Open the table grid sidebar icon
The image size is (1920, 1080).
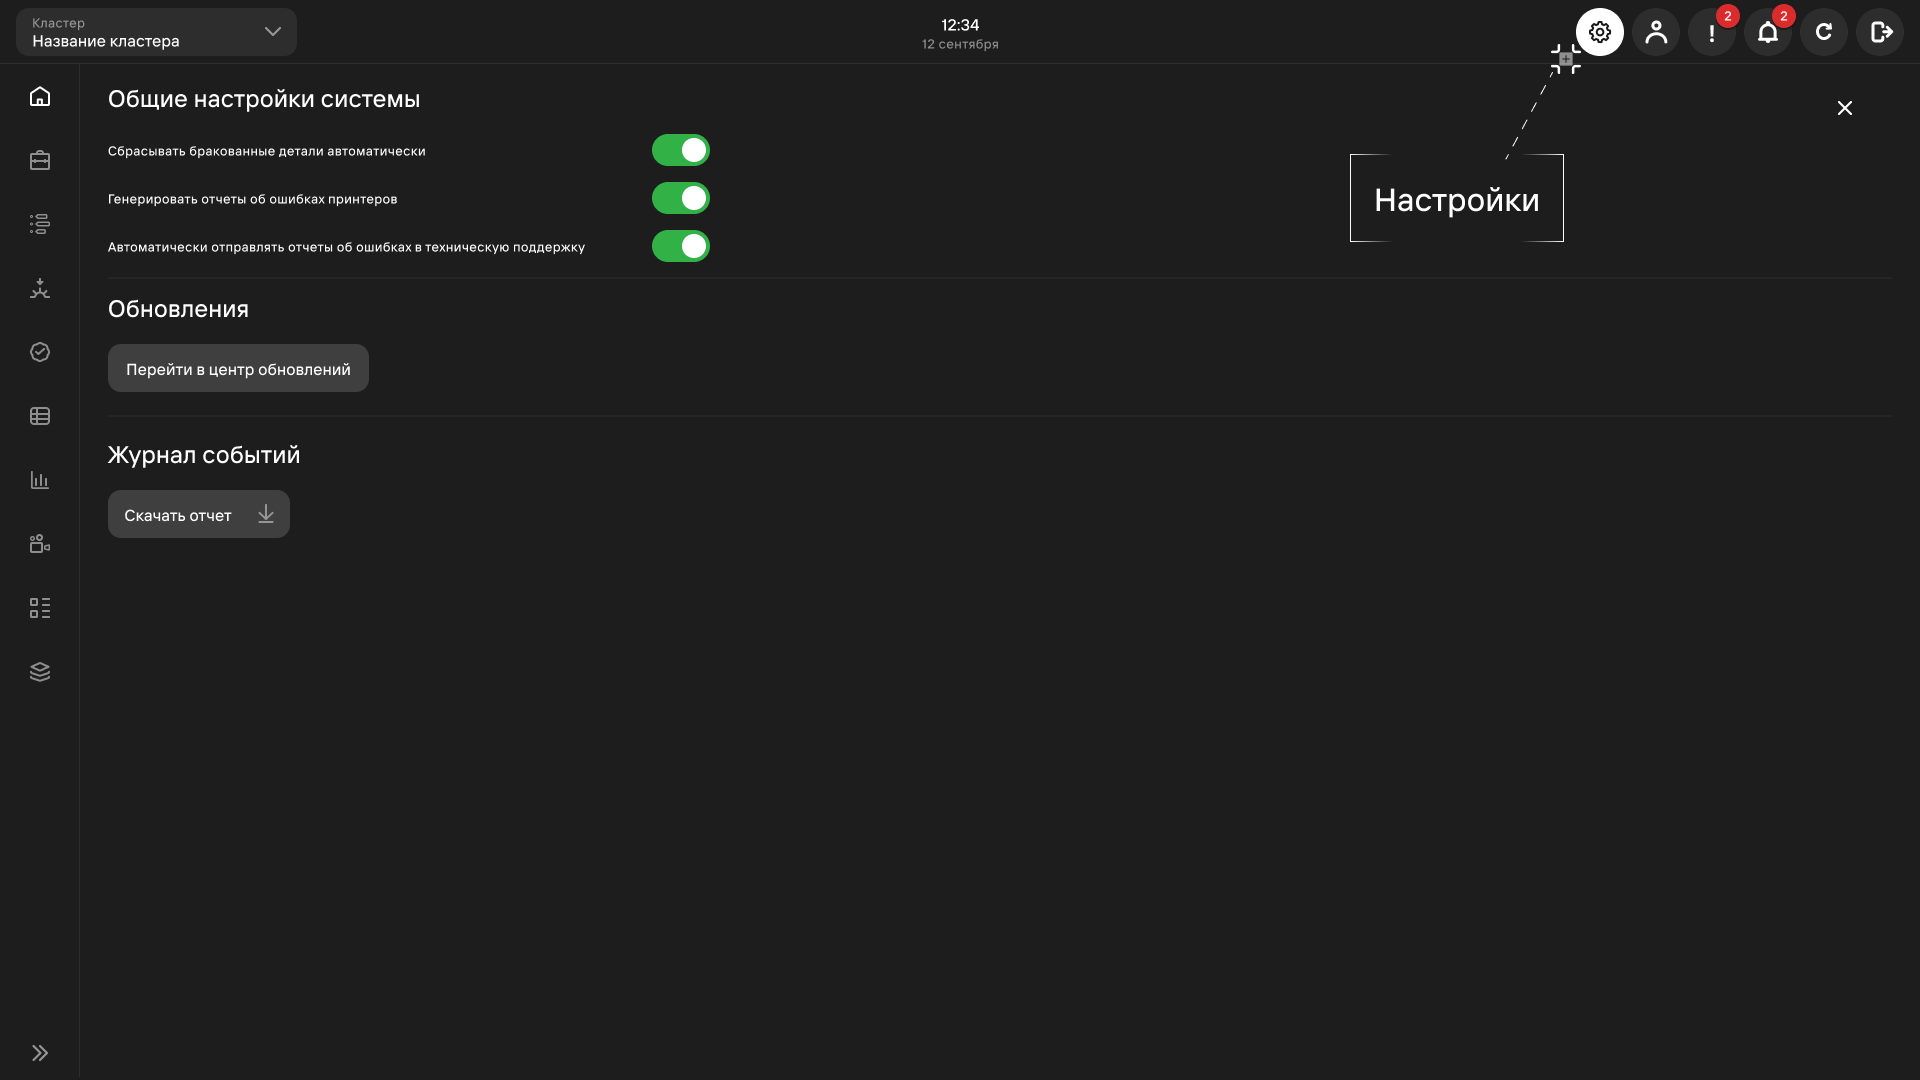pos(40,416)
